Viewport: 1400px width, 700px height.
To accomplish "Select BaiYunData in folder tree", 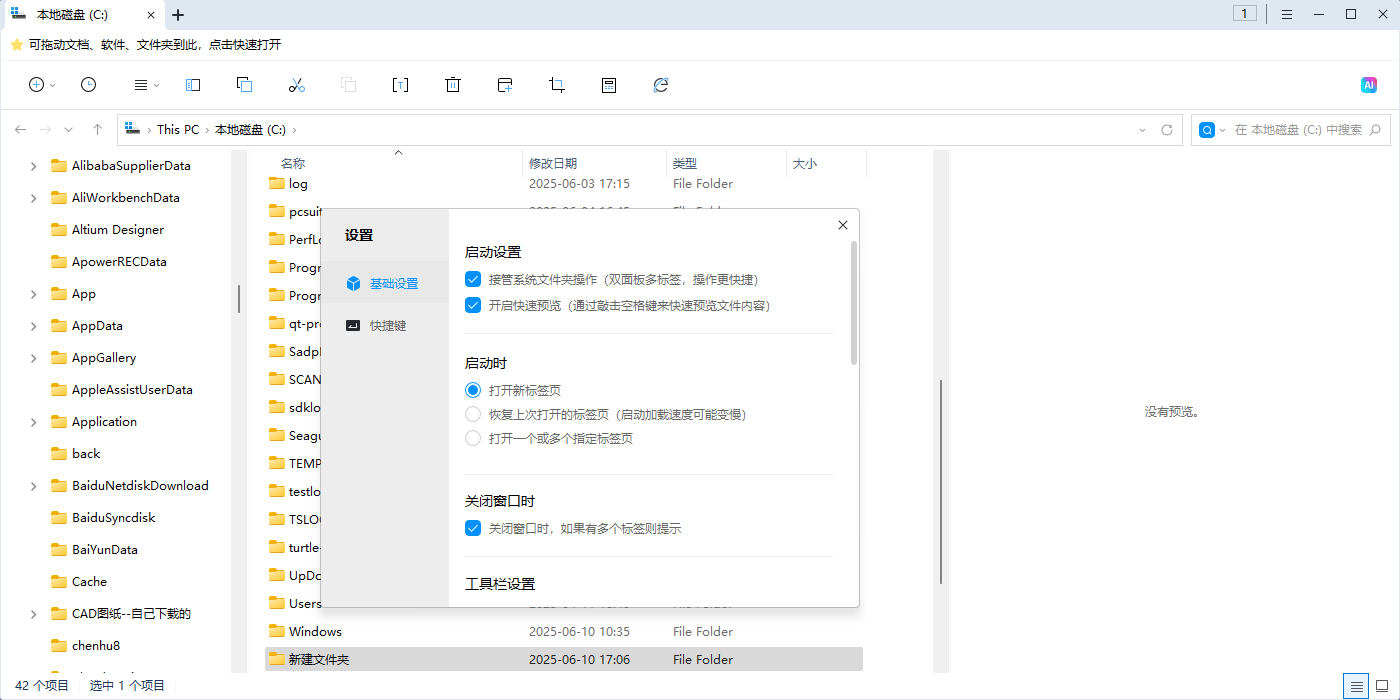I will [105, 550].
